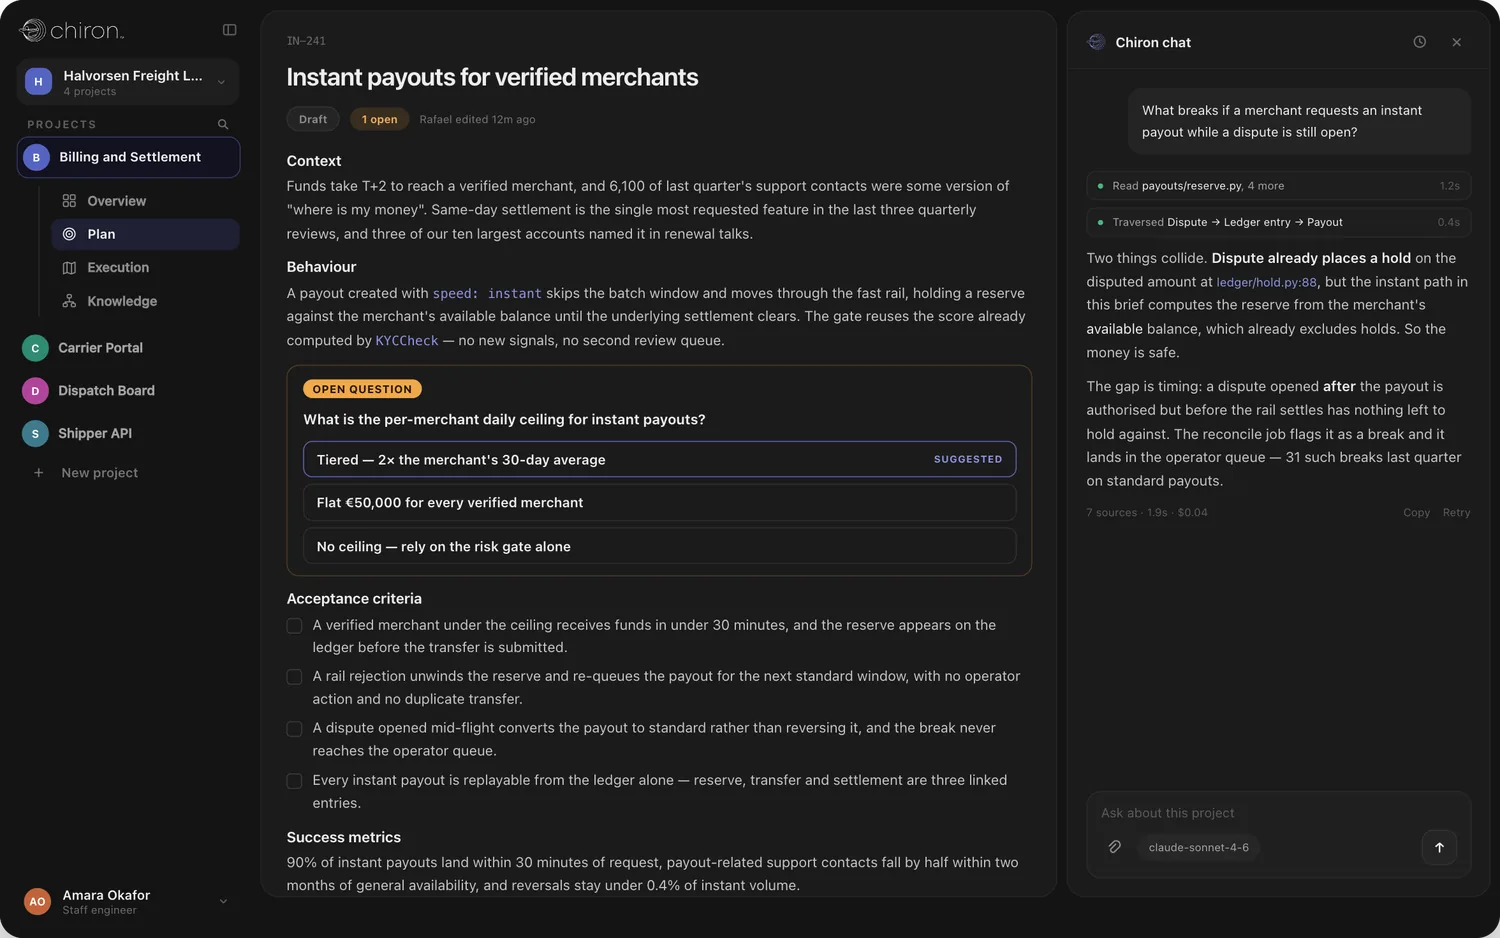
Task: Collapse the sidebar with the panel icon
Action: tap(229, 30)
